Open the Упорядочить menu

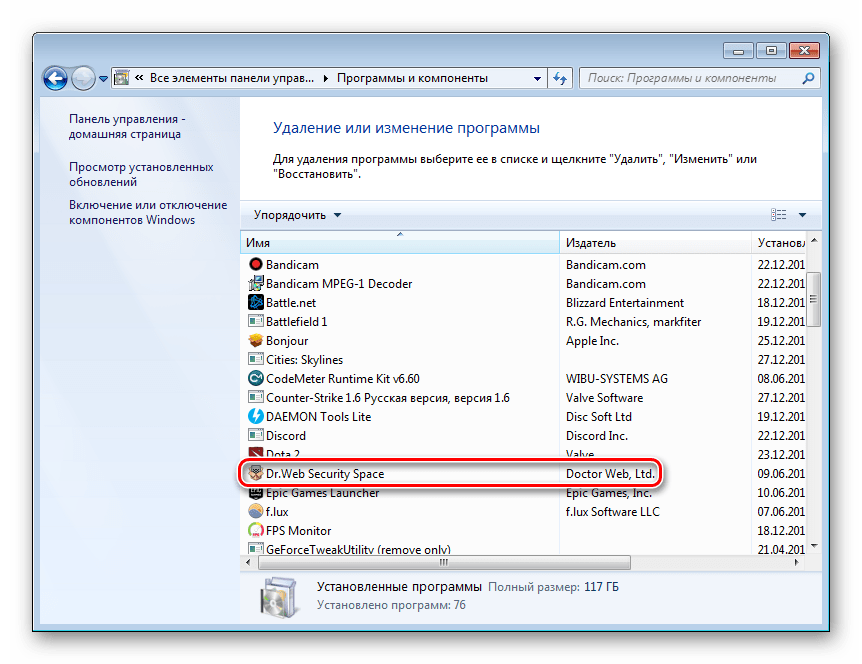tap(297, 215)
